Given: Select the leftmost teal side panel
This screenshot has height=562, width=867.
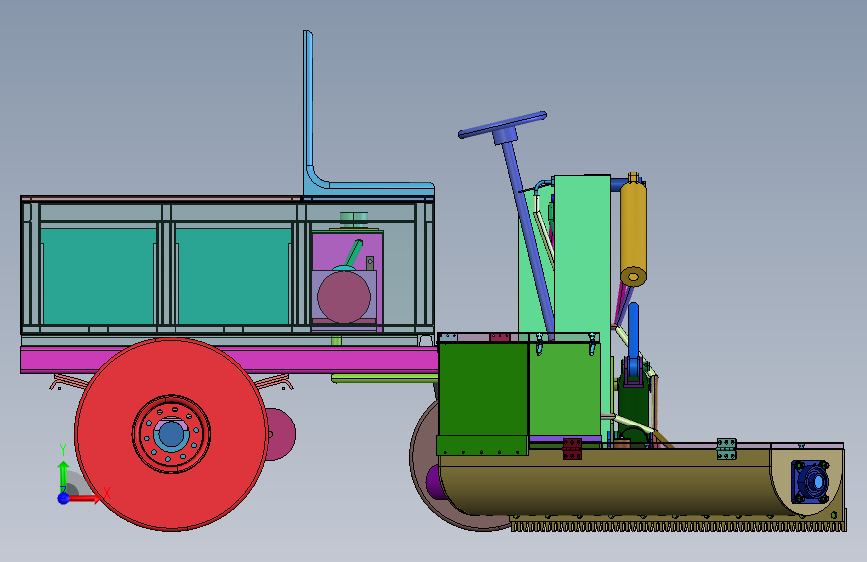Looking at the screenshot, I should (98, 276).
